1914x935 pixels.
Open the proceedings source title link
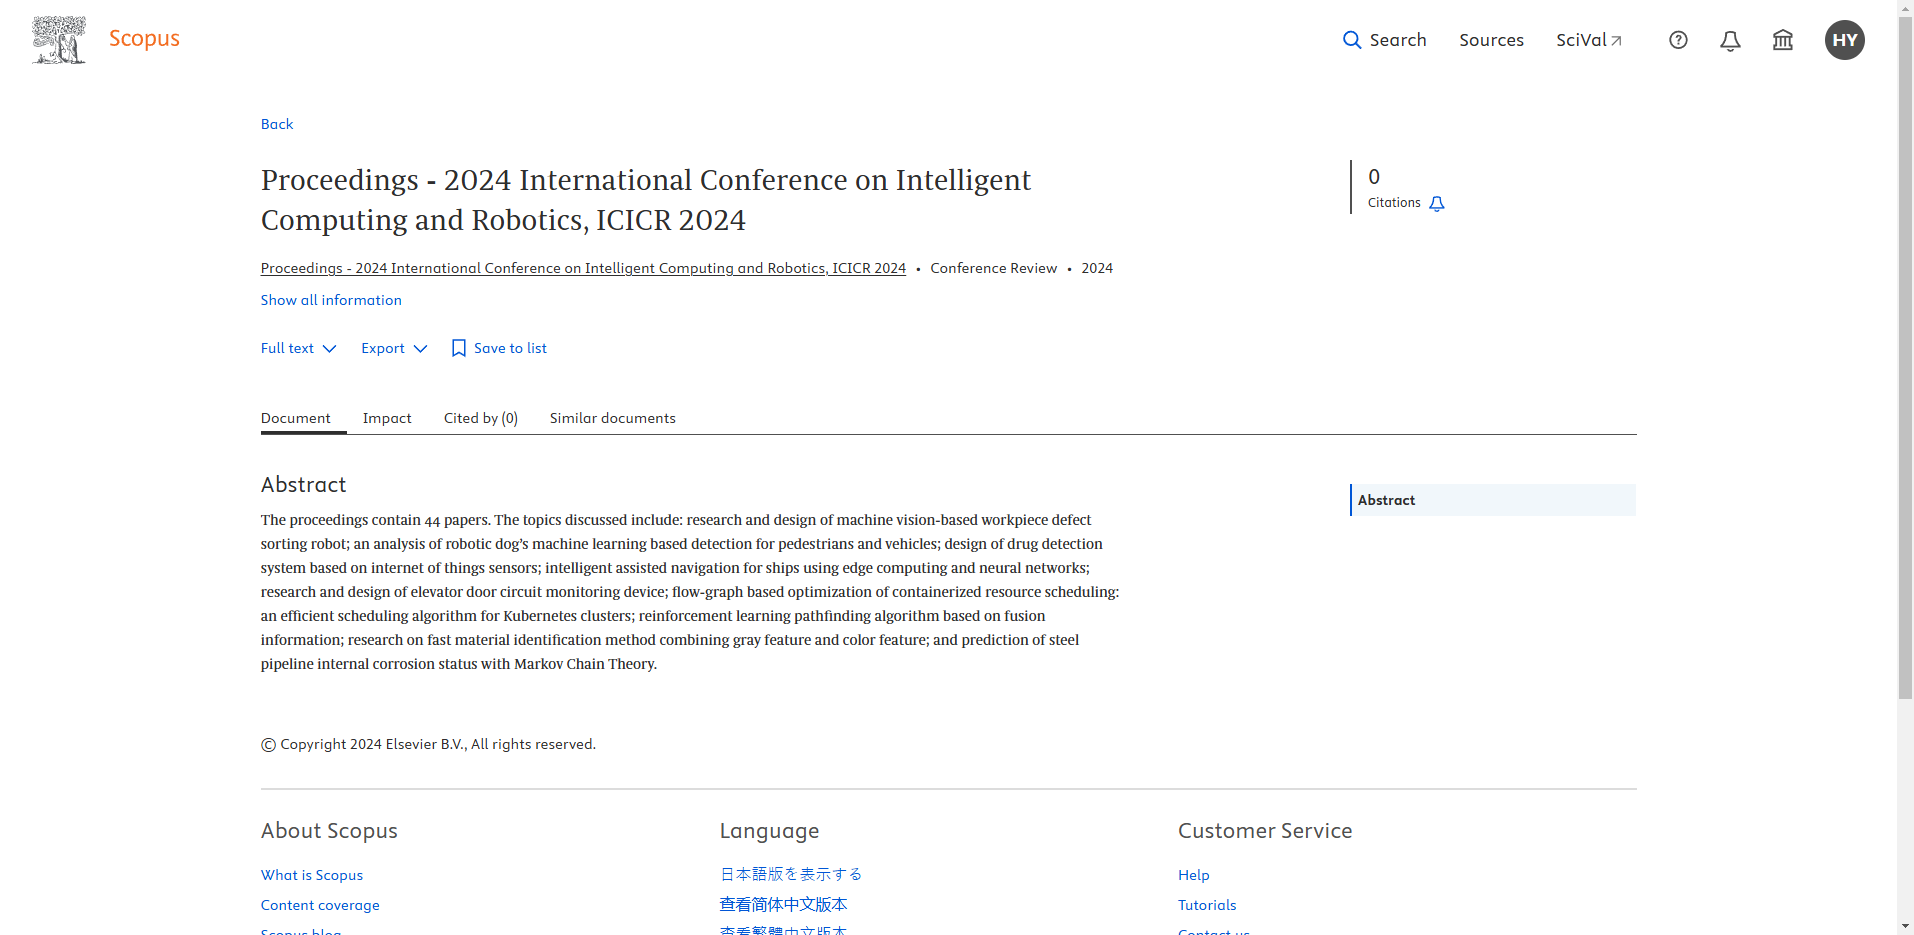pyautogui.click(x=583, y=268)
